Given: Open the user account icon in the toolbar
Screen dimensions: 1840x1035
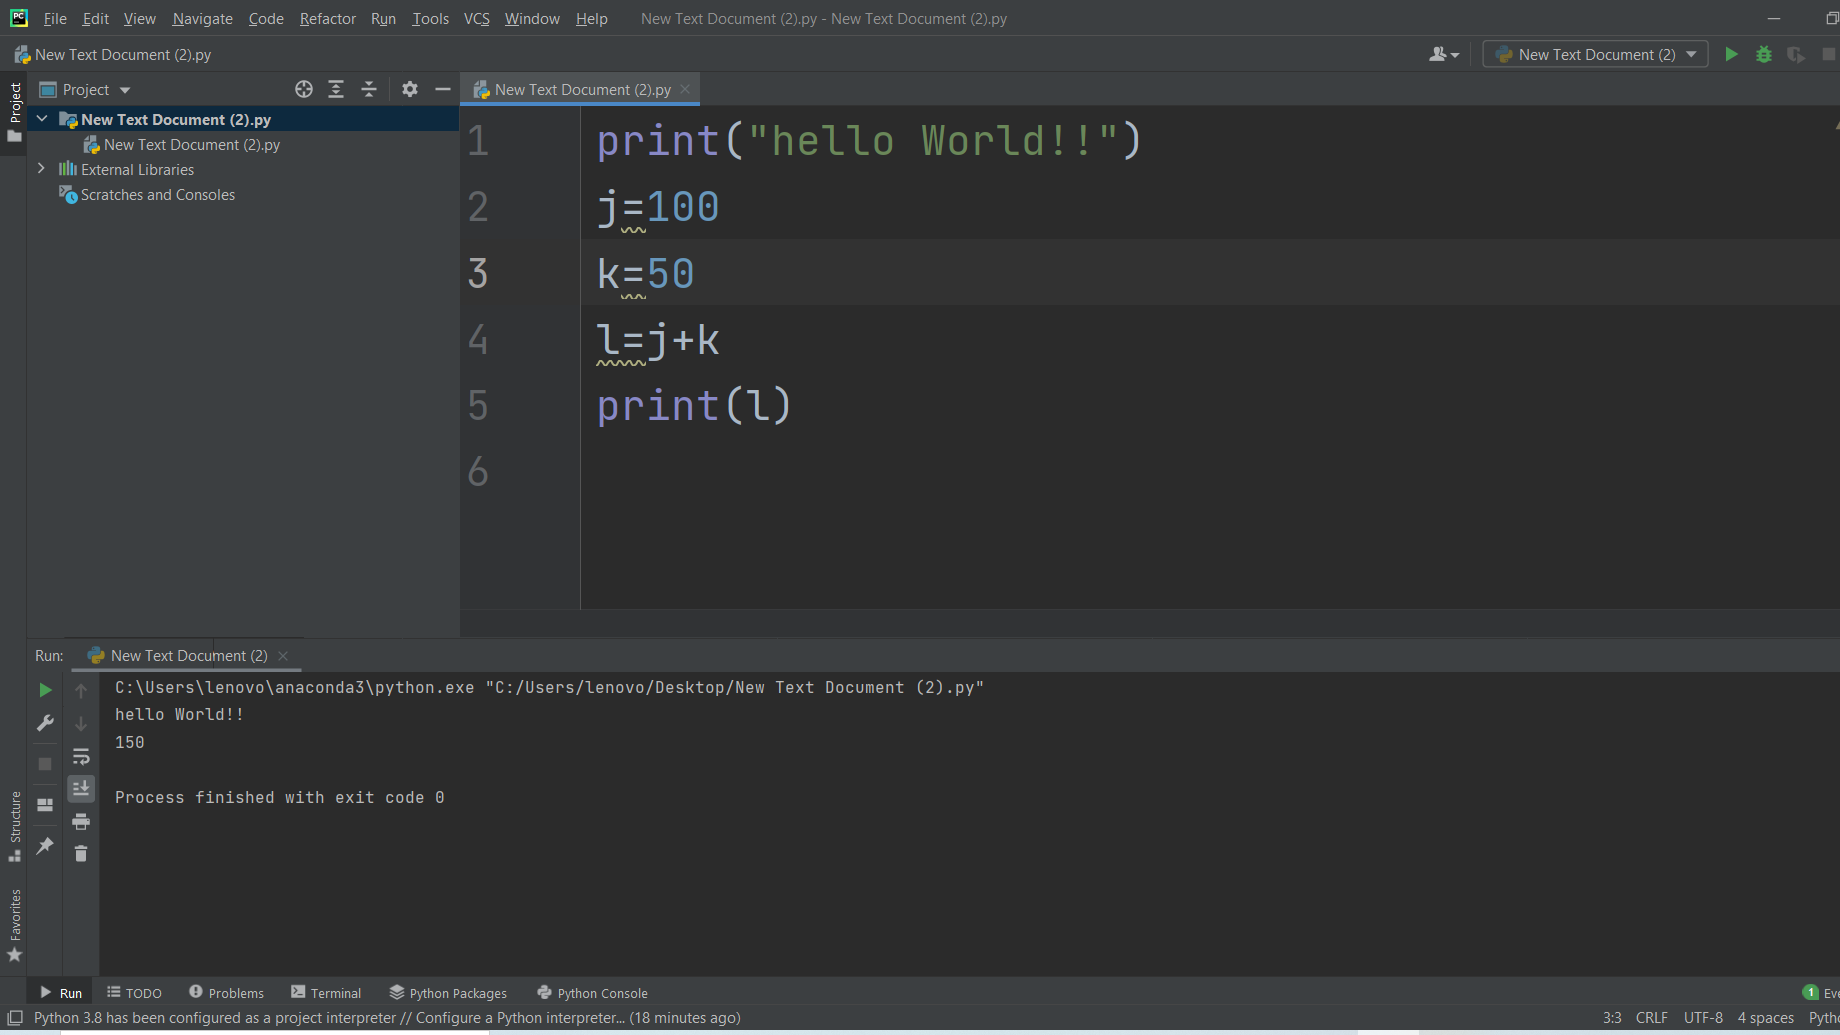Looking at the screenshot, I should coord(1444,55).
